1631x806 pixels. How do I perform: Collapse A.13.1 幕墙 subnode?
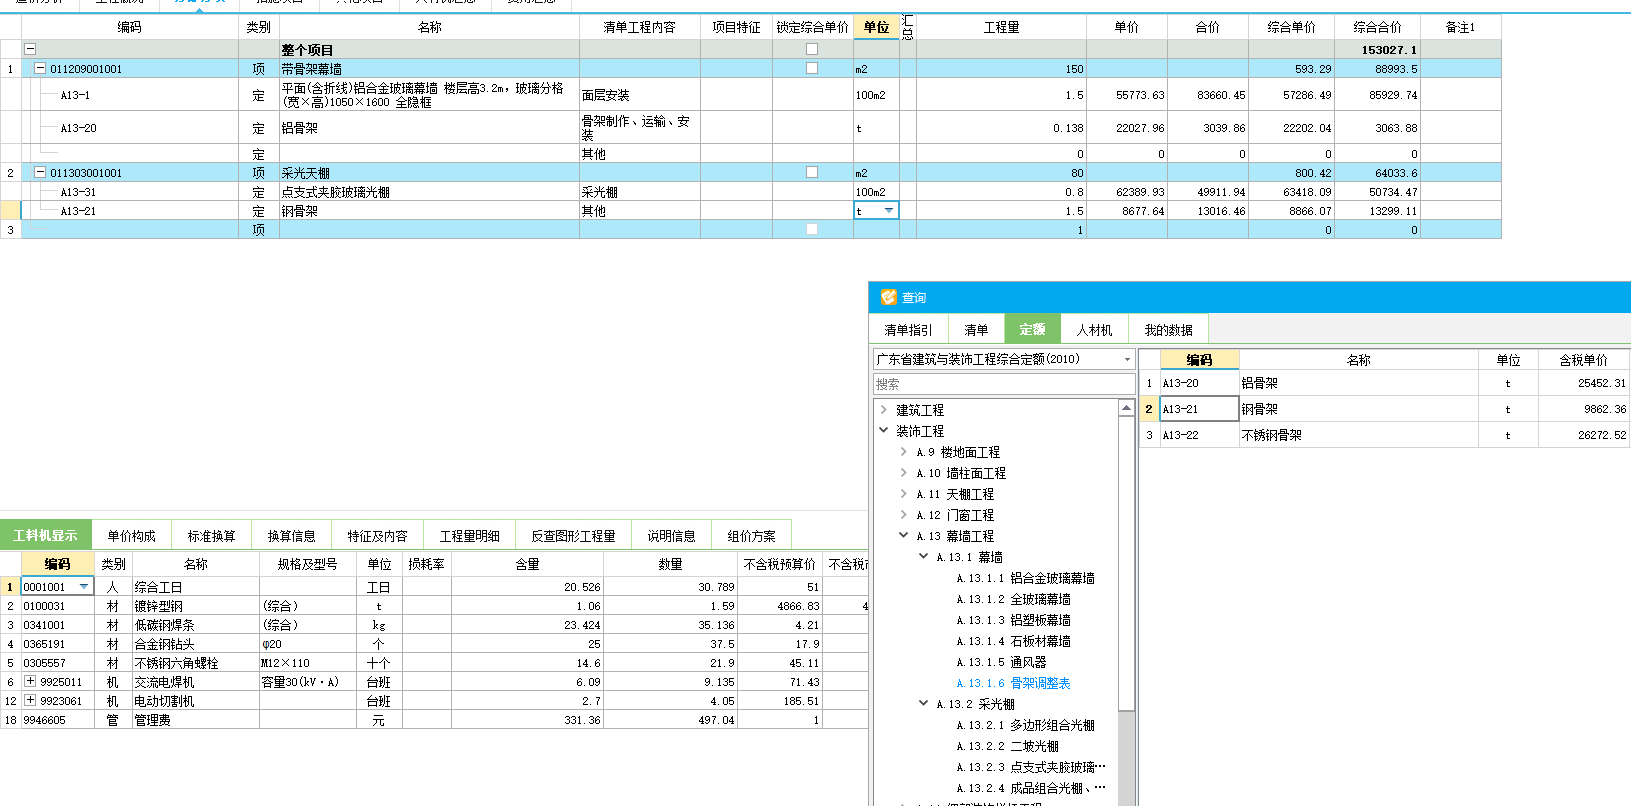pyautogui.click(x=924, y=557)
